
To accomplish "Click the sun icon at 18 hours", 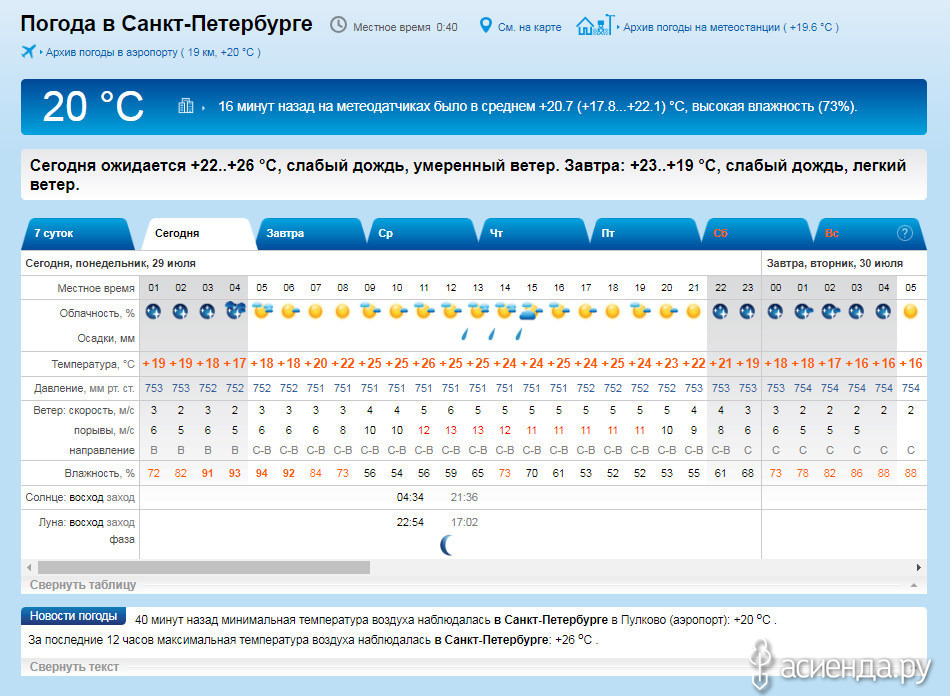I will [613, 311].
